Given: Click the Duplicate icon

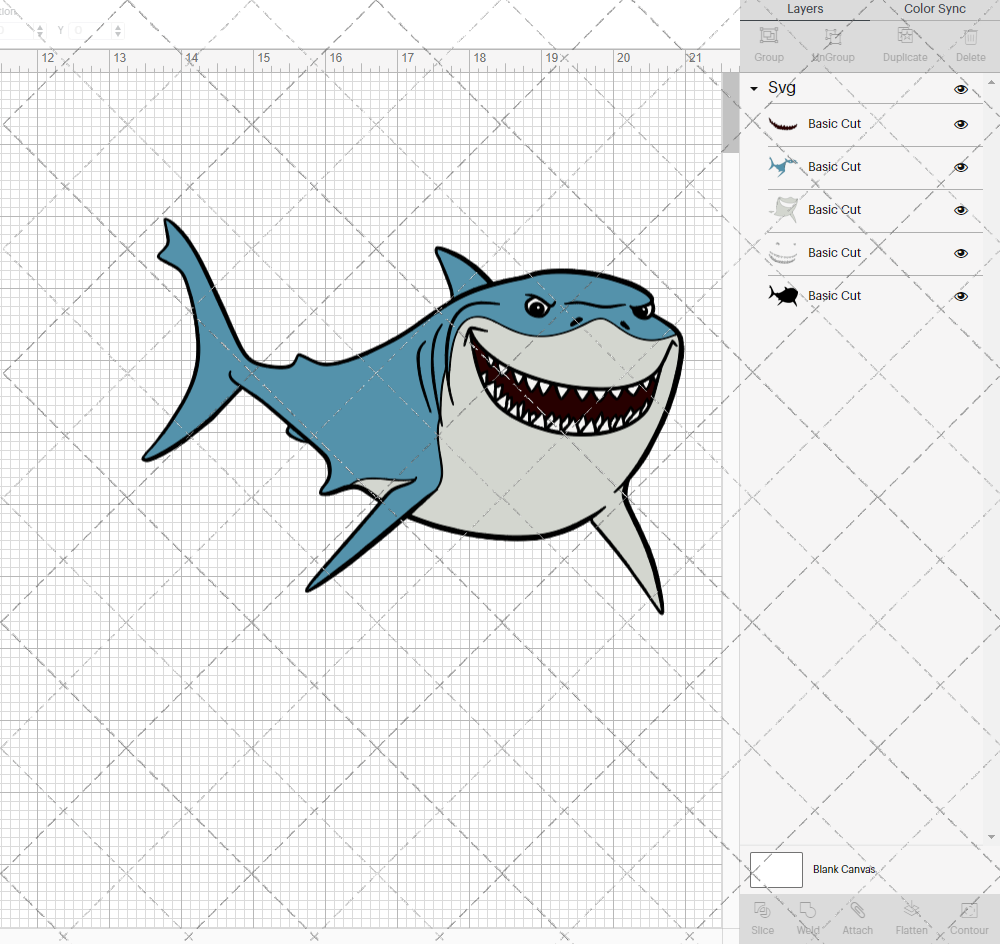Looking at the screenshot, I should pos(905,36).
